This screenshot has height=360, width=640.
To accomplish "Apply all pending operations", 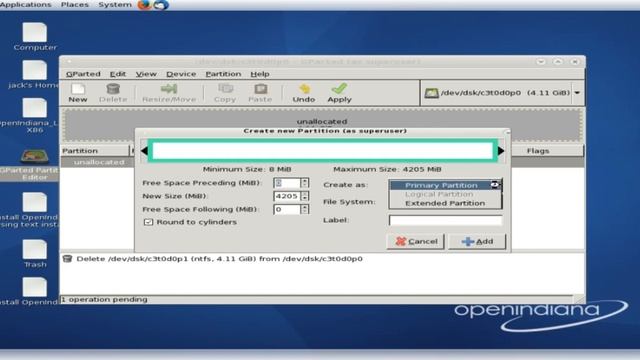I will pos(339,93).
